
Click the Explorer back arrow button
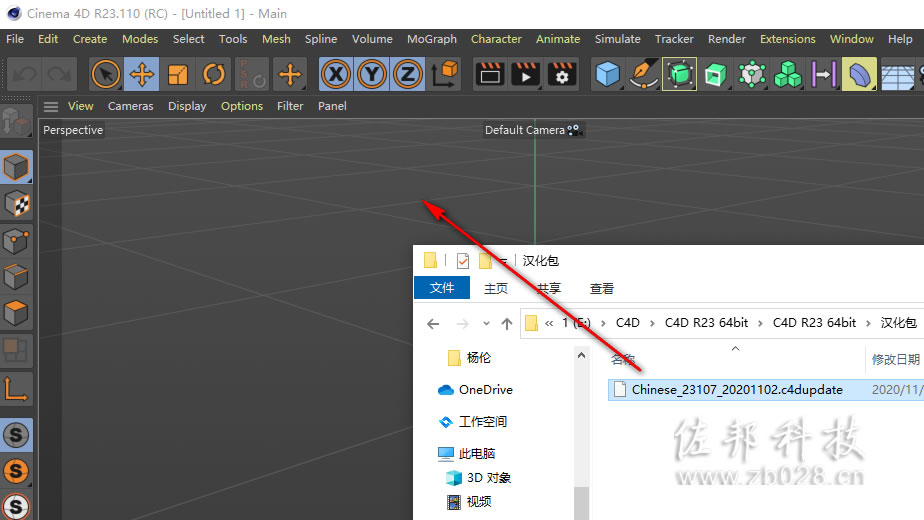pyautogui.click(x=433, y=323)
